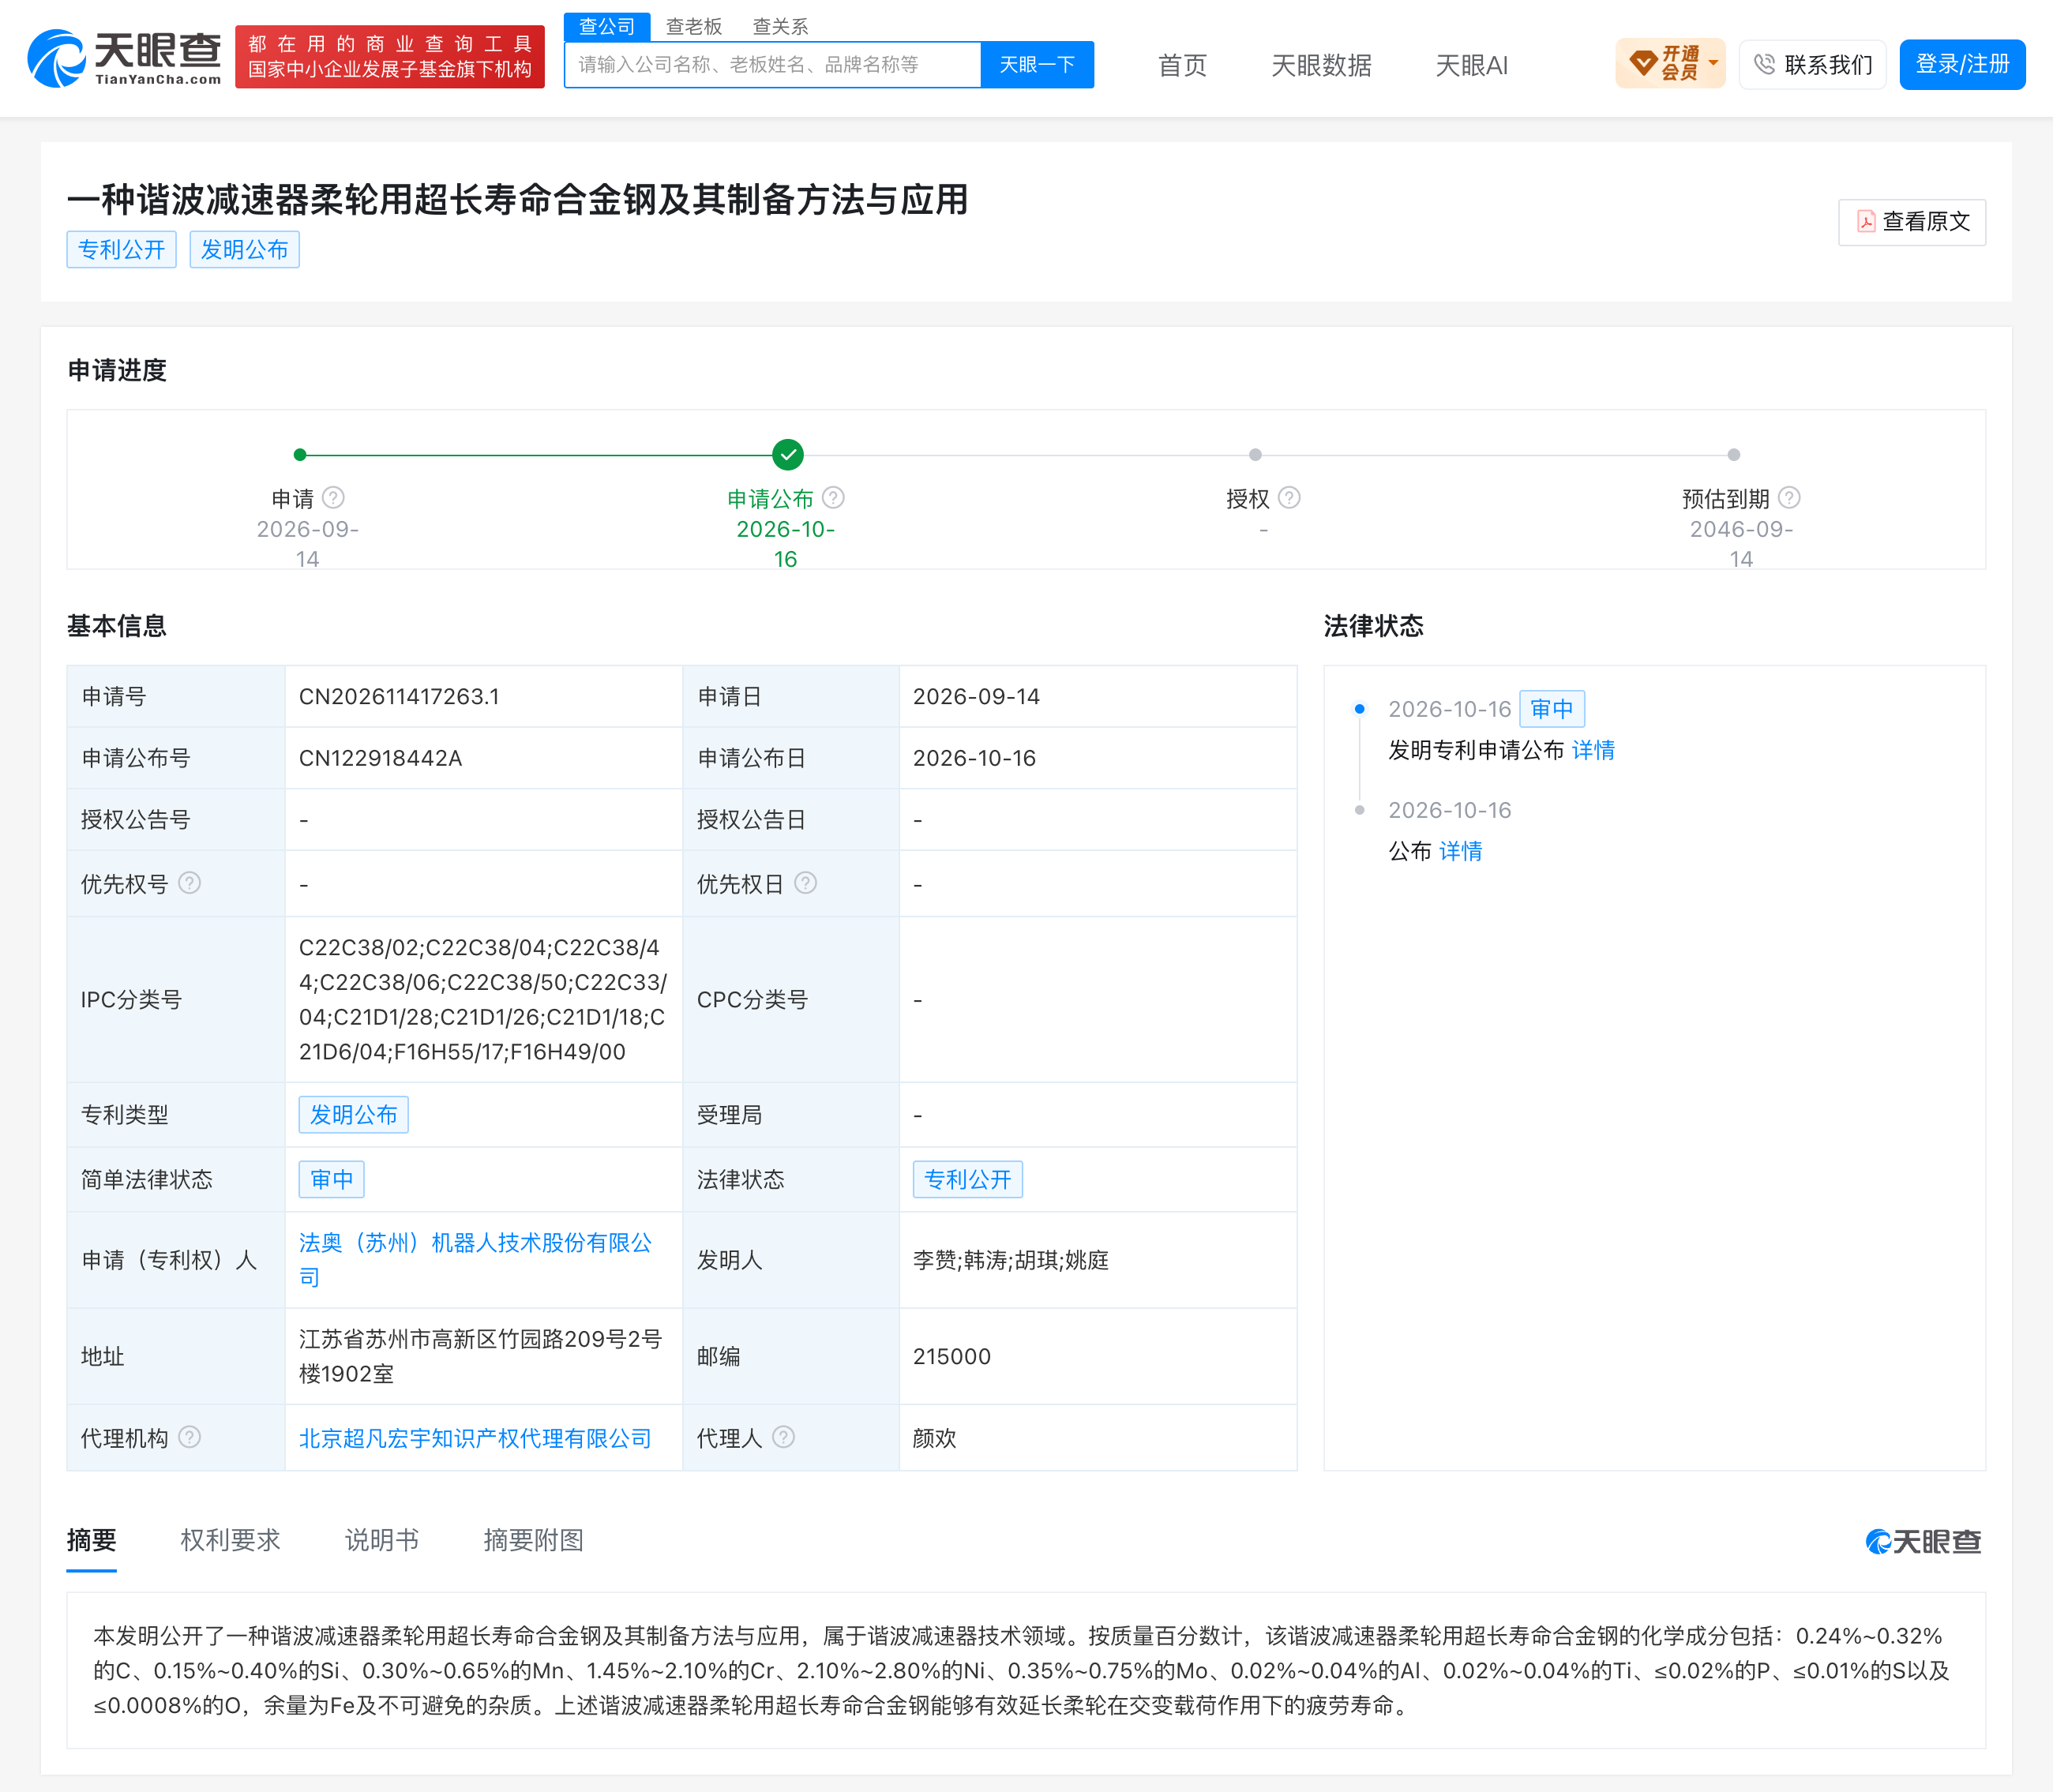The width and height of the screenshot is (2053, 1792).
Task: Focus the company name search field
Action: pyautogui.click(x=773, y=65)
